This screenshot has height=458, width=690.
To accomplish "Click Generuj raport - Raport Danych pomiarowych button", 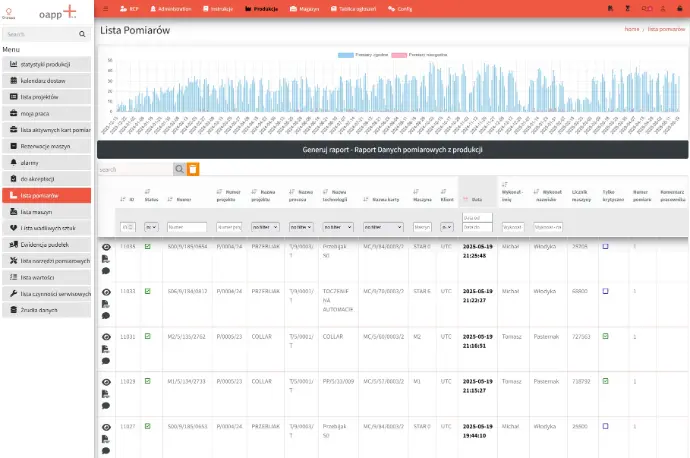I will tap(393, 150).
